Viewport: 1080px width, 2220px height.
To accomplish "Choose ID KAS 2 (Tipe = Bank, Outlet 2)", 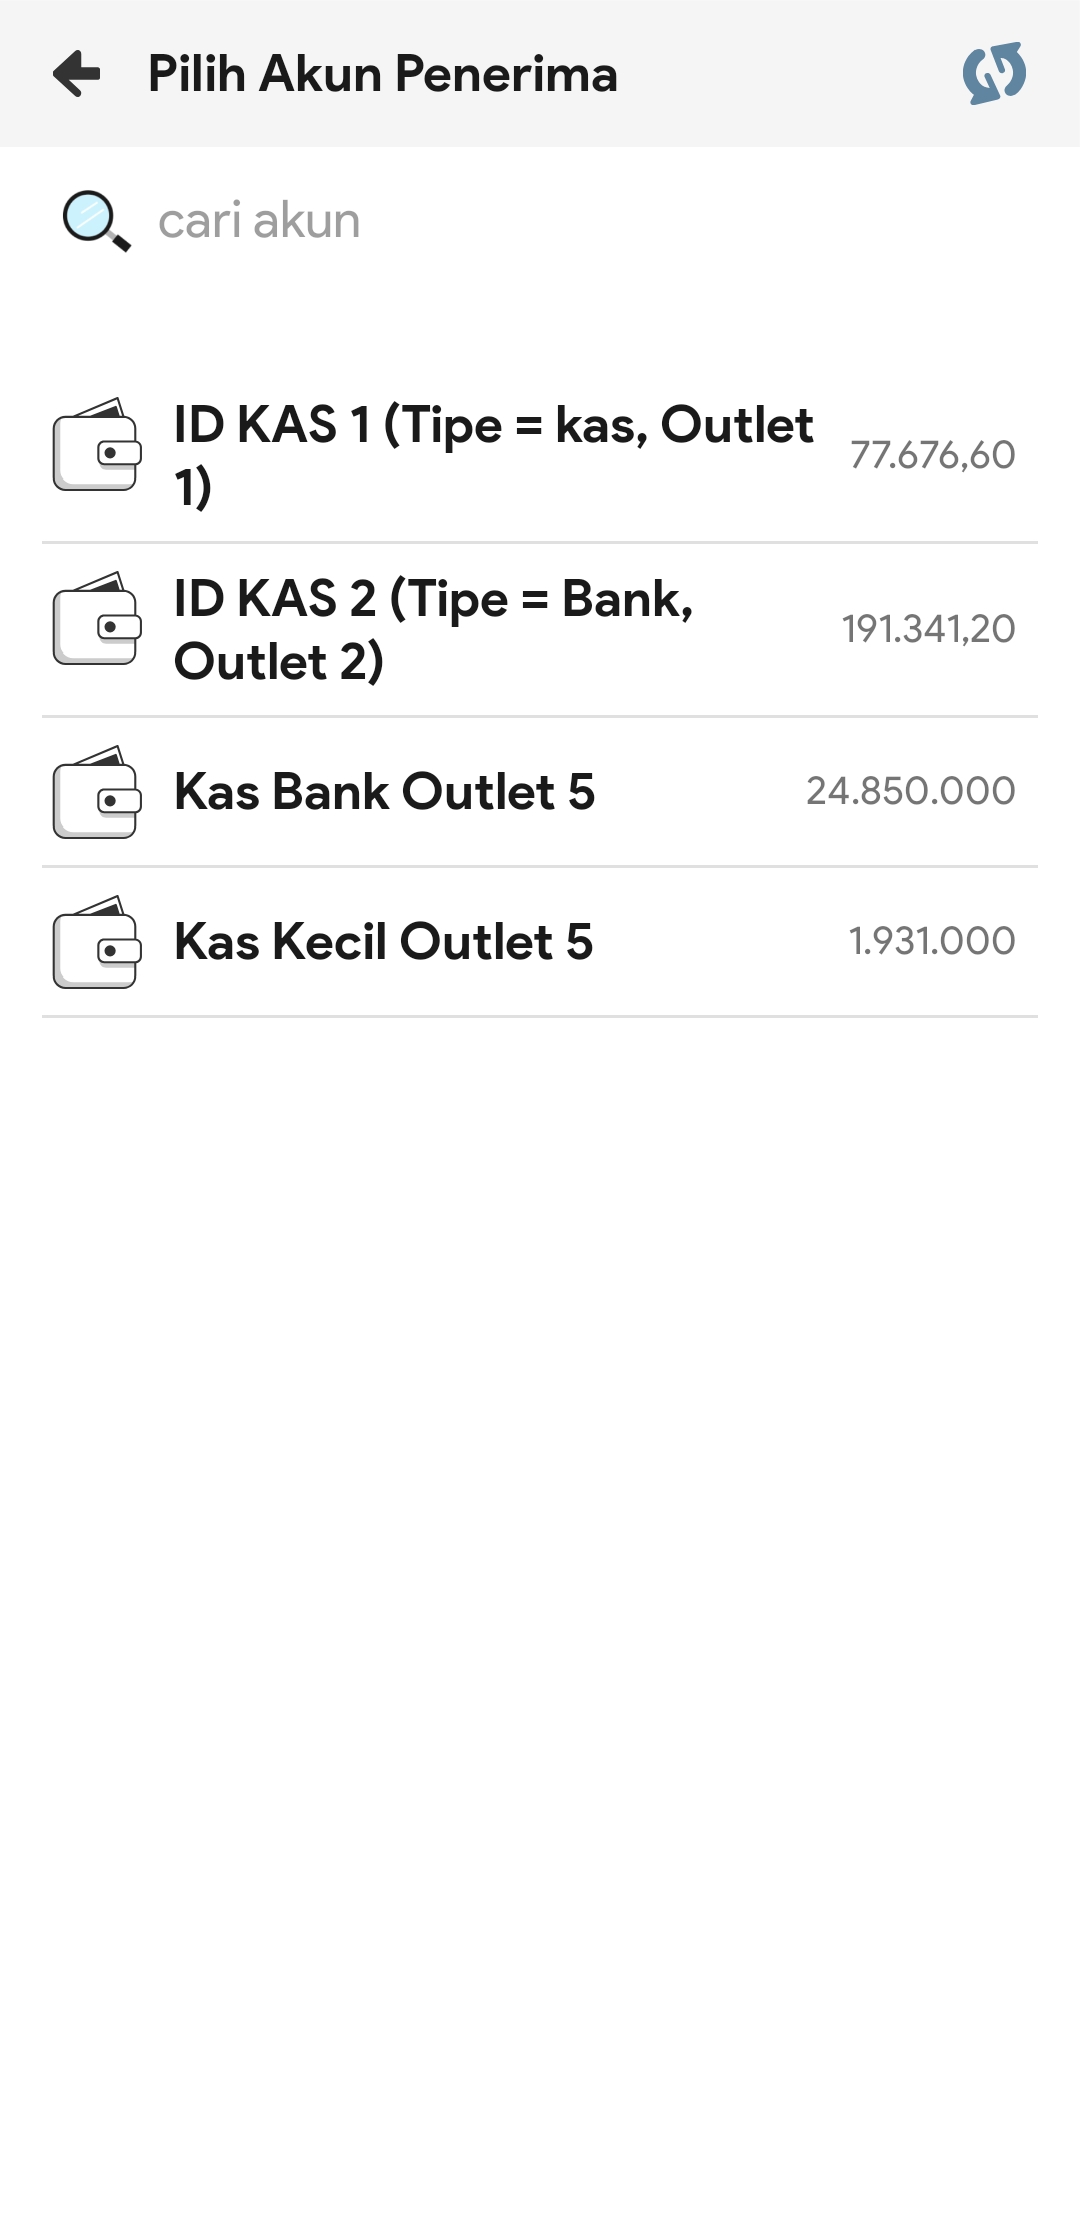I will [434, 629].
